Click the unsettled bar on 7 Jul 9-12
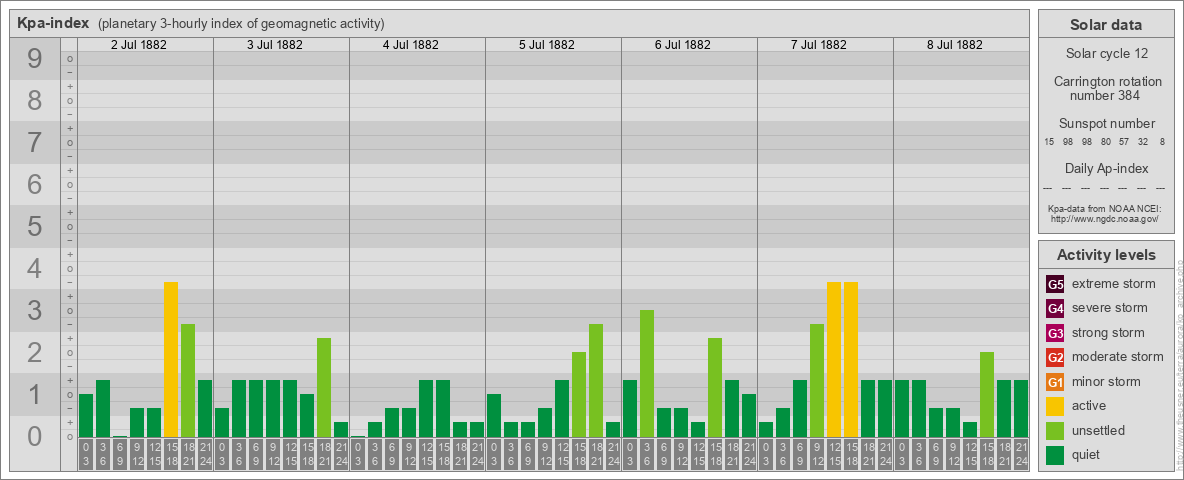The width and height of the screenshot is (1184, 480). point(817,380)
